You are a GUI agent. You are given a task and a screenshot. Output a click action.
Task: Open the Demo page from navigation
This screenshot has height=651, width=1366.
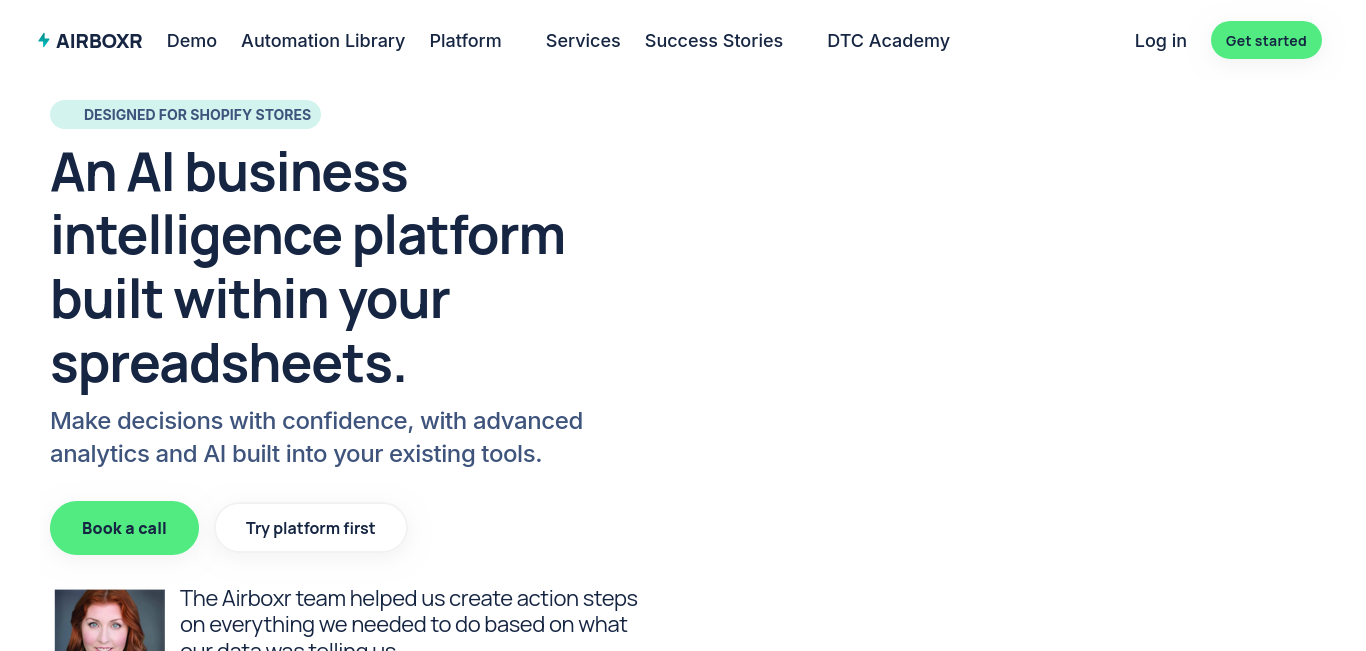point(192,41)
